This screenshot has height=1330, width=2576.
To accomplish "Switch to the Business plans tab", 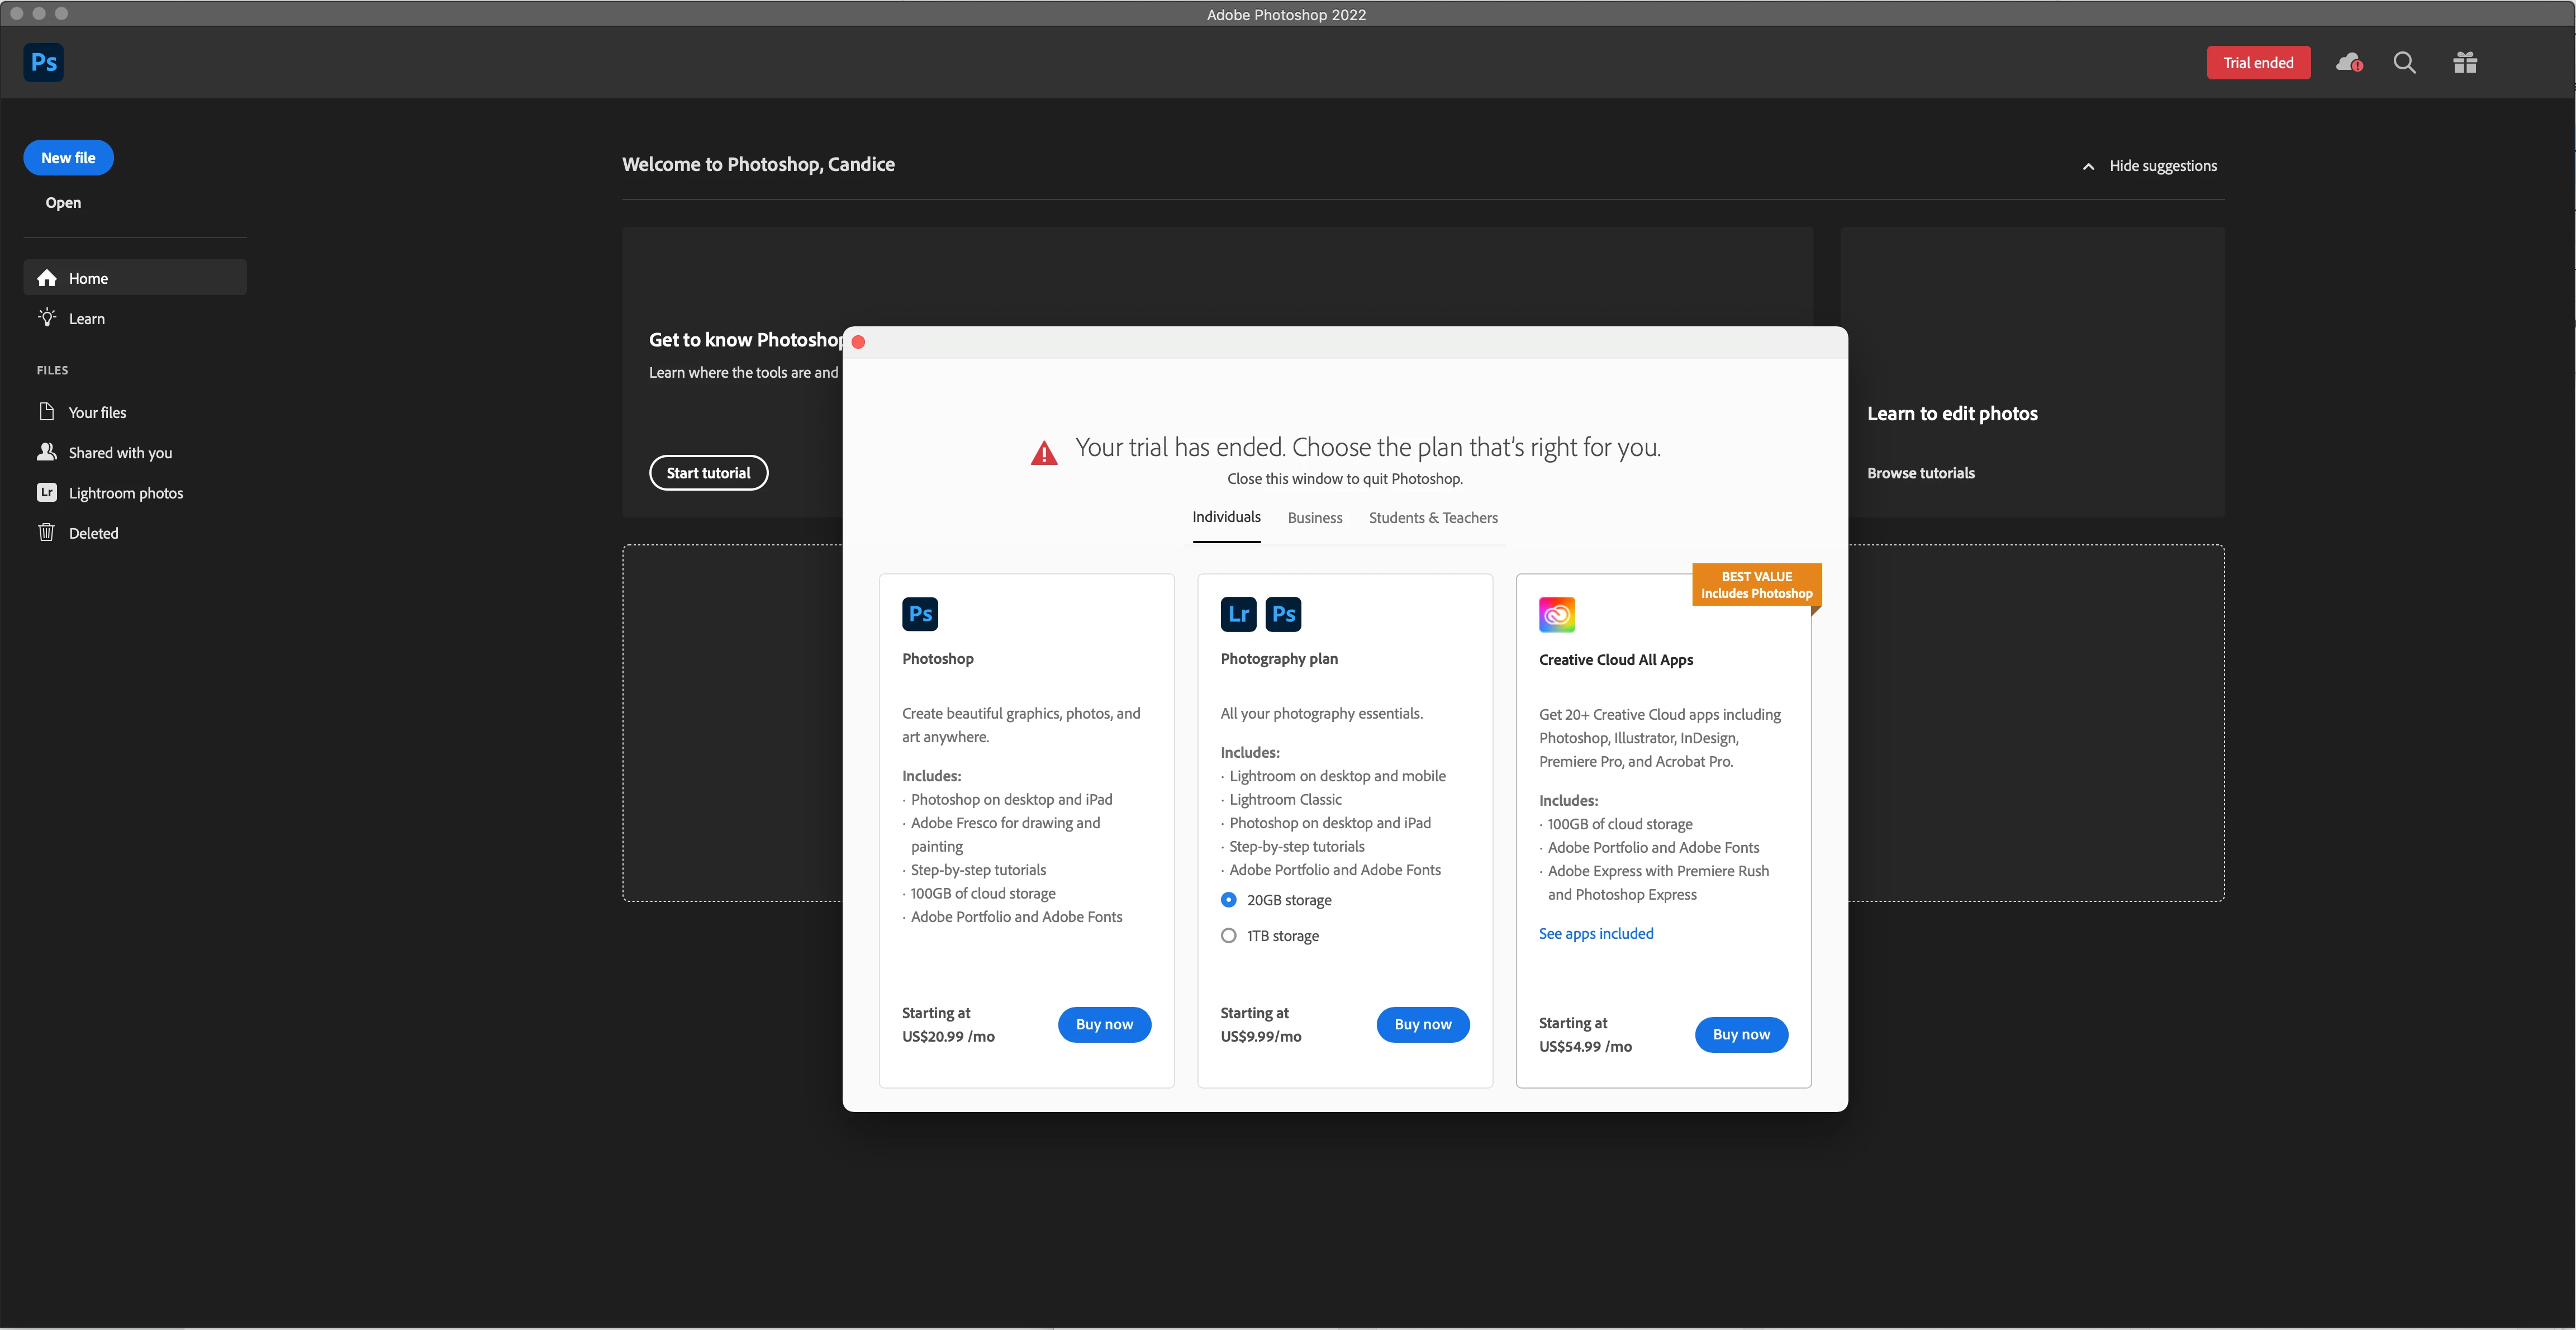I will click(x=1314, y=517).
